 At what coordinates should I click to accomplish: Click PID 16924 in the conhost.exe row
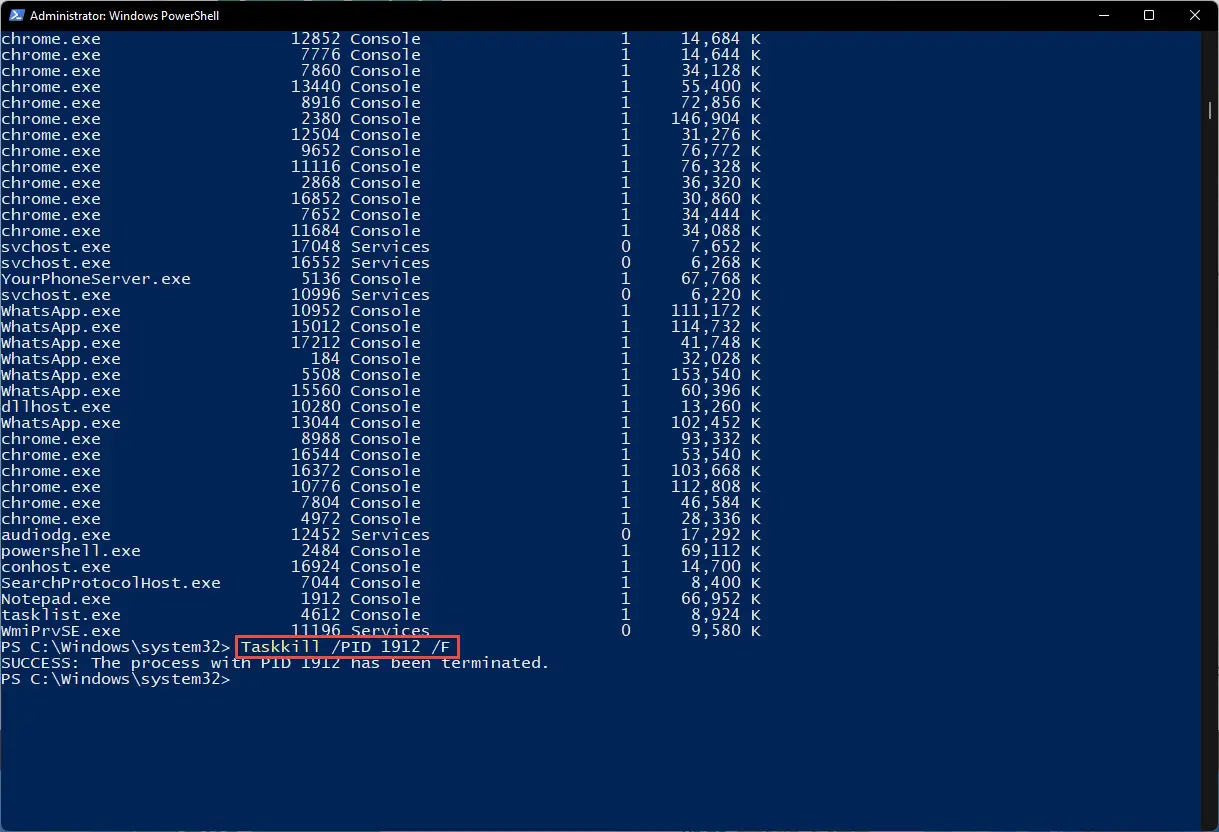click(315, 567)
